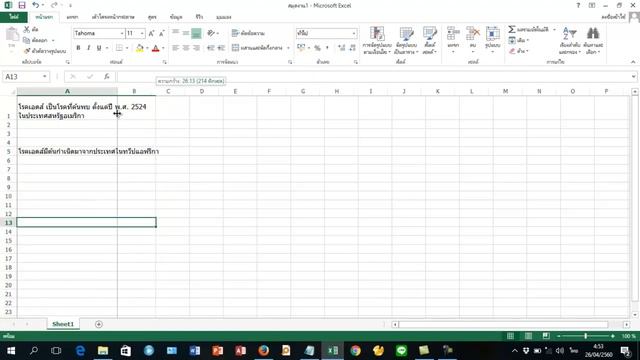The width and height of the screenshot is (640, 360).
Task: Decrease font size with small A icon
Action: pos(162,33)
